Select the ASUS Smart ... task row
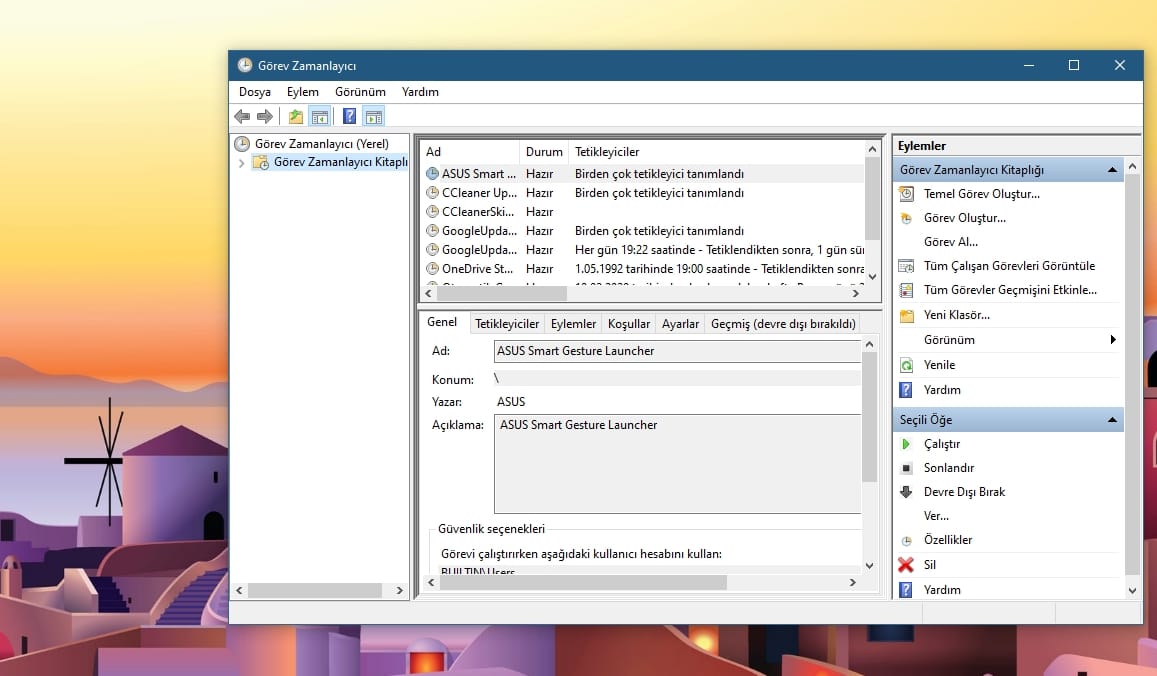The width and height of the screenshot is (1157, 676). [643, 174]
